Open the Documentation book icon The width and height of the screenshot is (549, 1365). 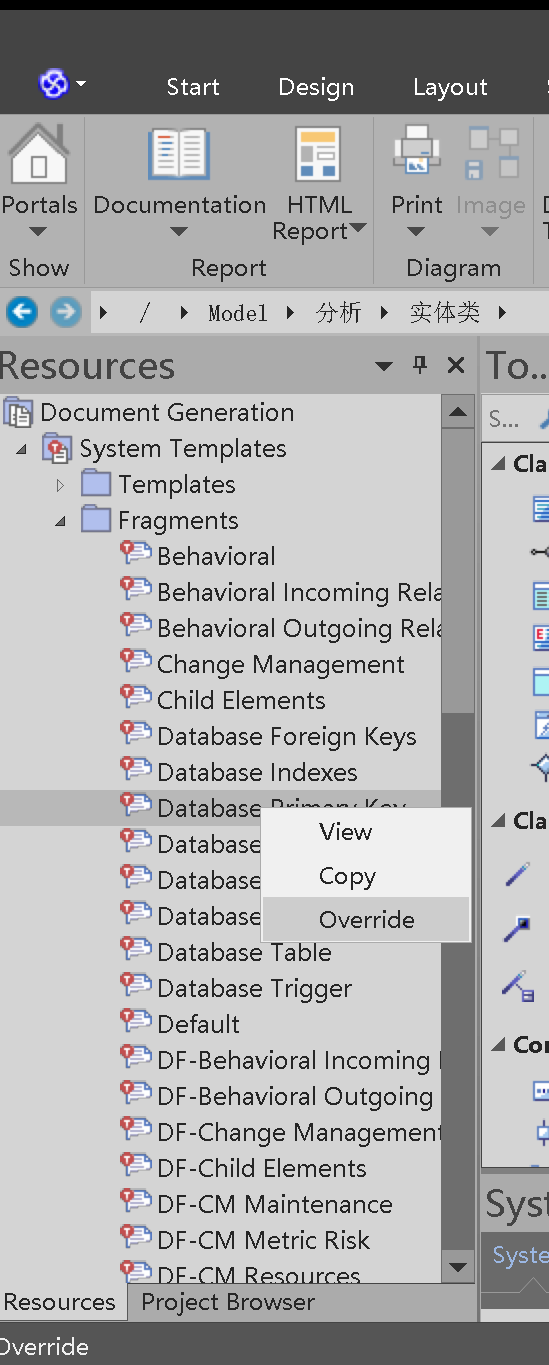pyautogui.click(x=179, y=155)
